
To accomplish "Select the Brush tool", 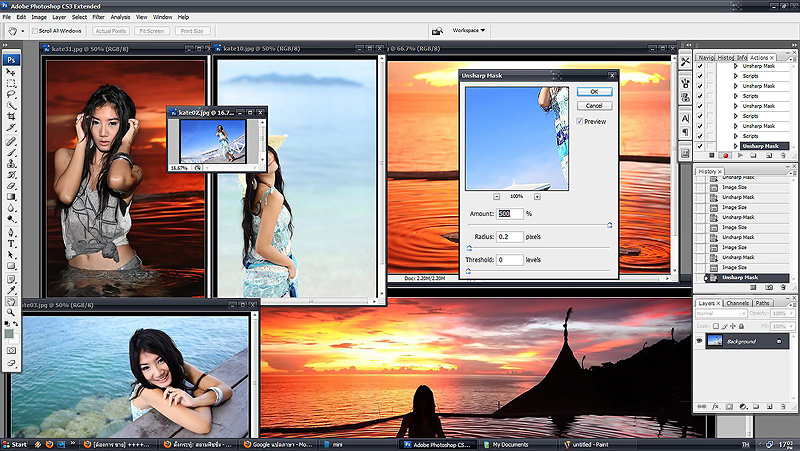I will pyautogui.click(x=11, y=153).
